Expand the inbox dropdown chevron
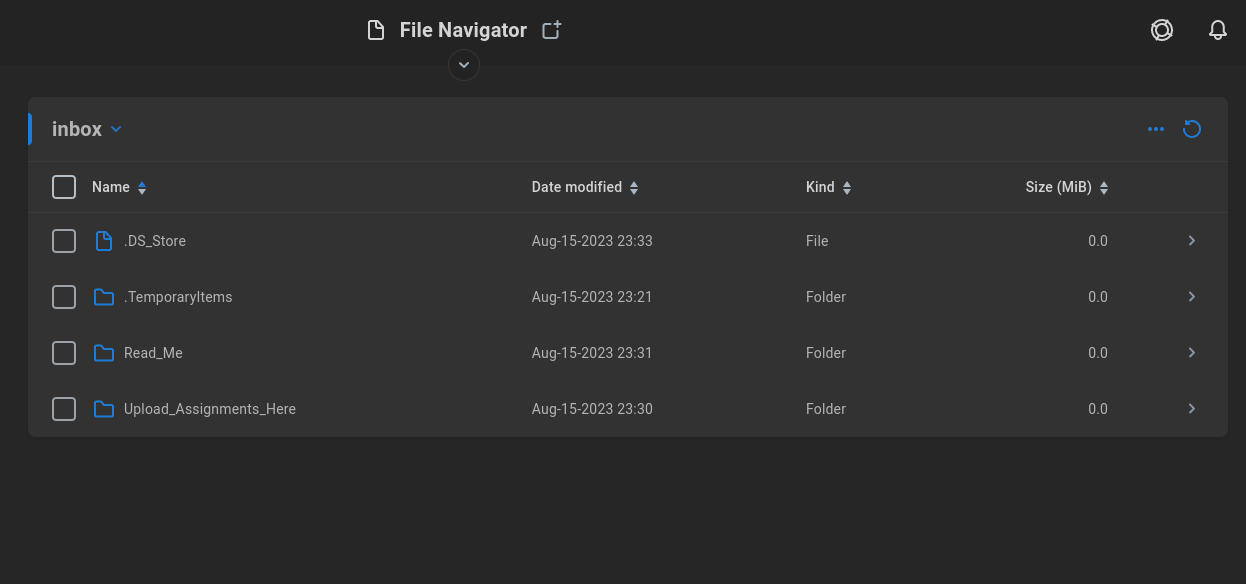 [x=116, y=129]
